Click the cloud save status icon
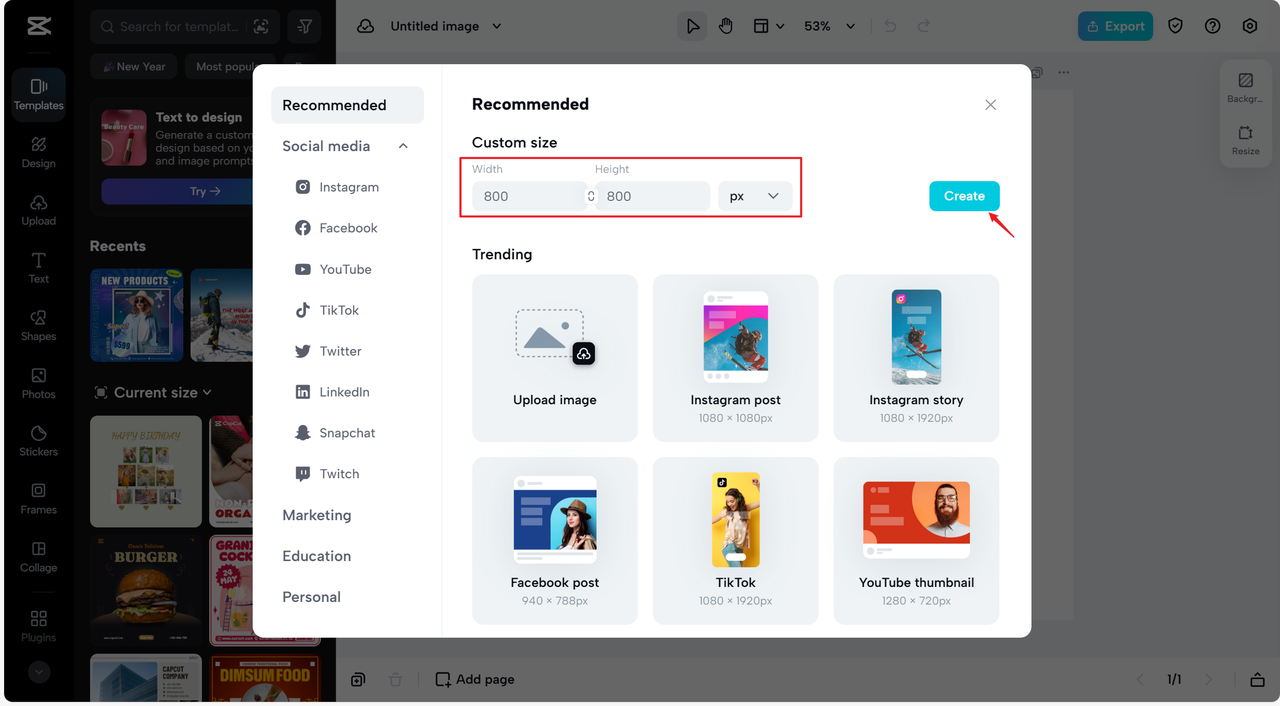 click(x=365, y=26)
